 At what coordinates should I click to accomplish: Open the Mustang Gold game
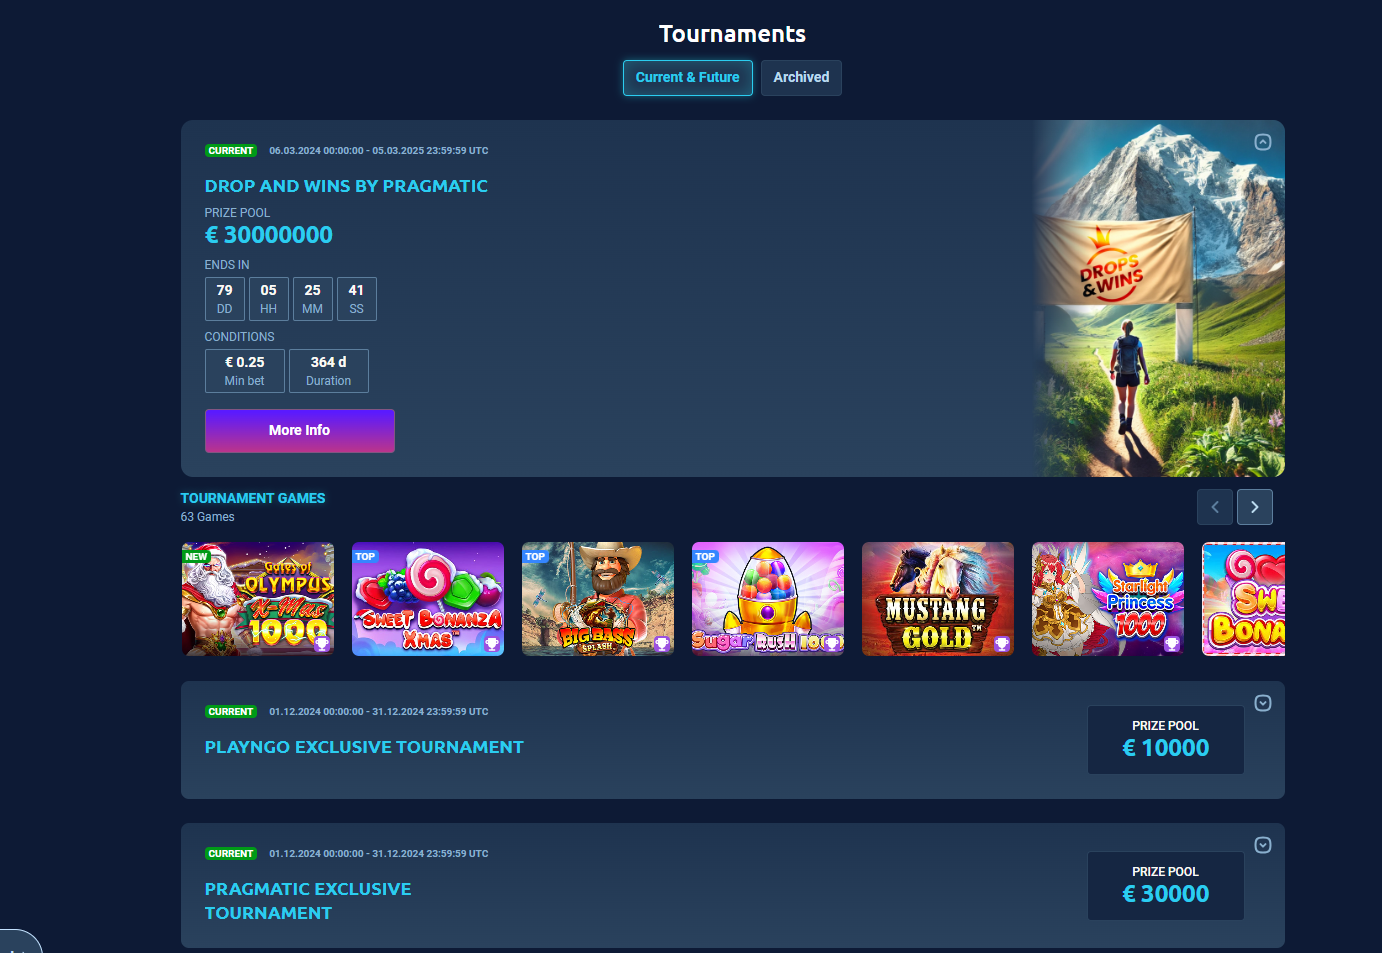(x=938, y=599)
